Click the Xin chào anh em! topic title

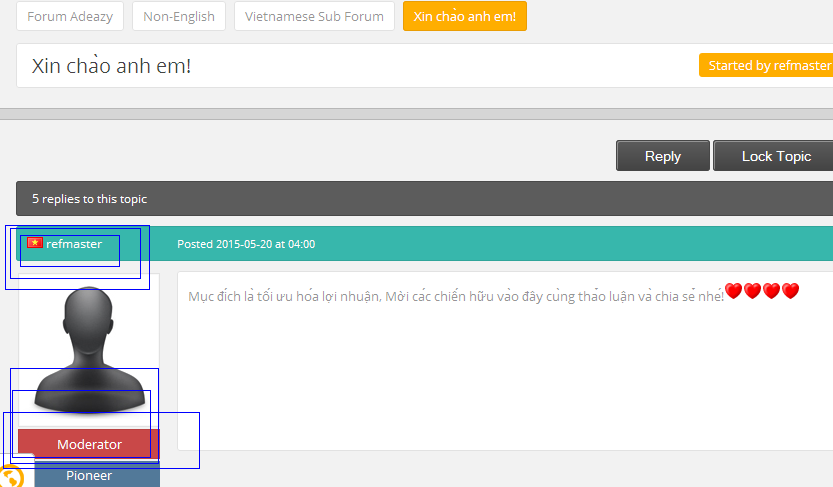click(111, 66)
